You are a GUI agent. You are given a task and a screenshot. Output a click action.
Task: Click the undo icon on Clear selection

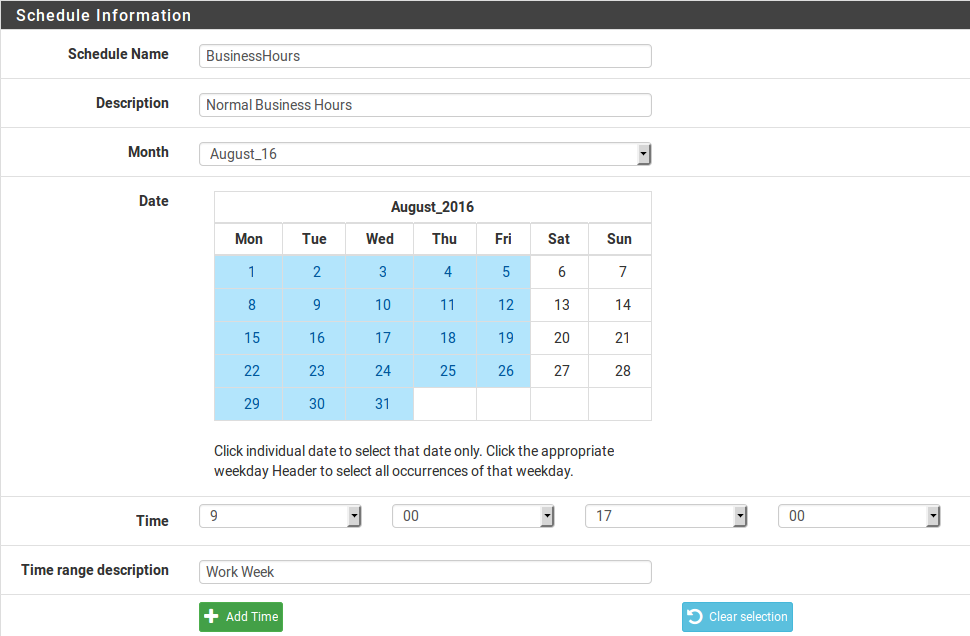click(695, 617)
